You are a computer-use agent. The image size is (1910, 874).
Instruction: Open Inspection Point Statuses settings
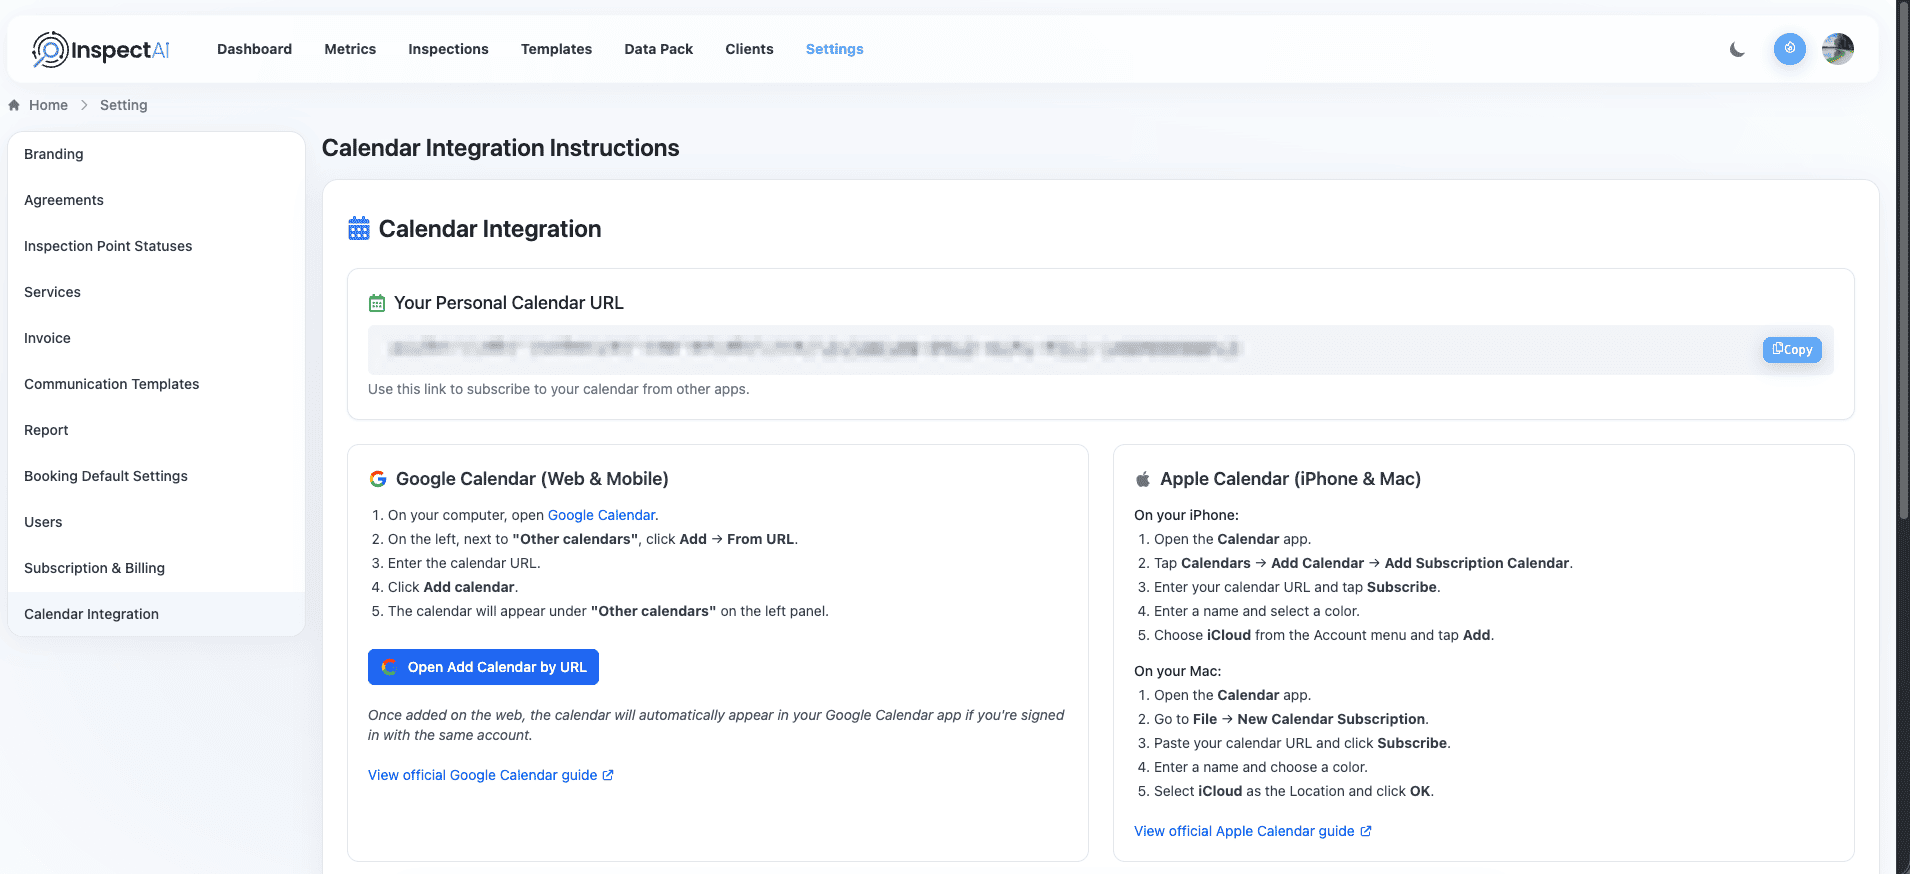click(x=108, y=246)
